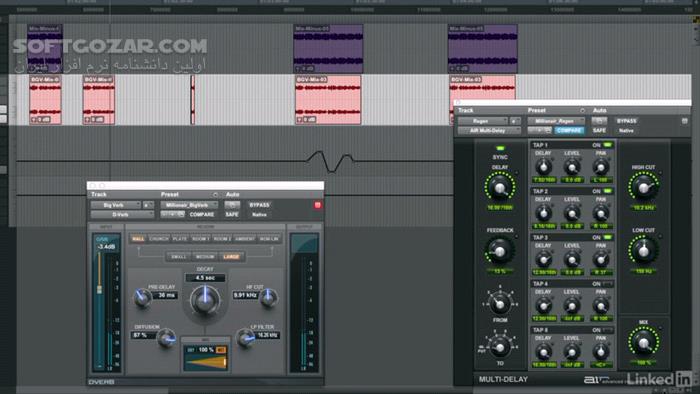Enable Tap 4 ON switch
The image size is (700, 394).
[x=608, y=284]
